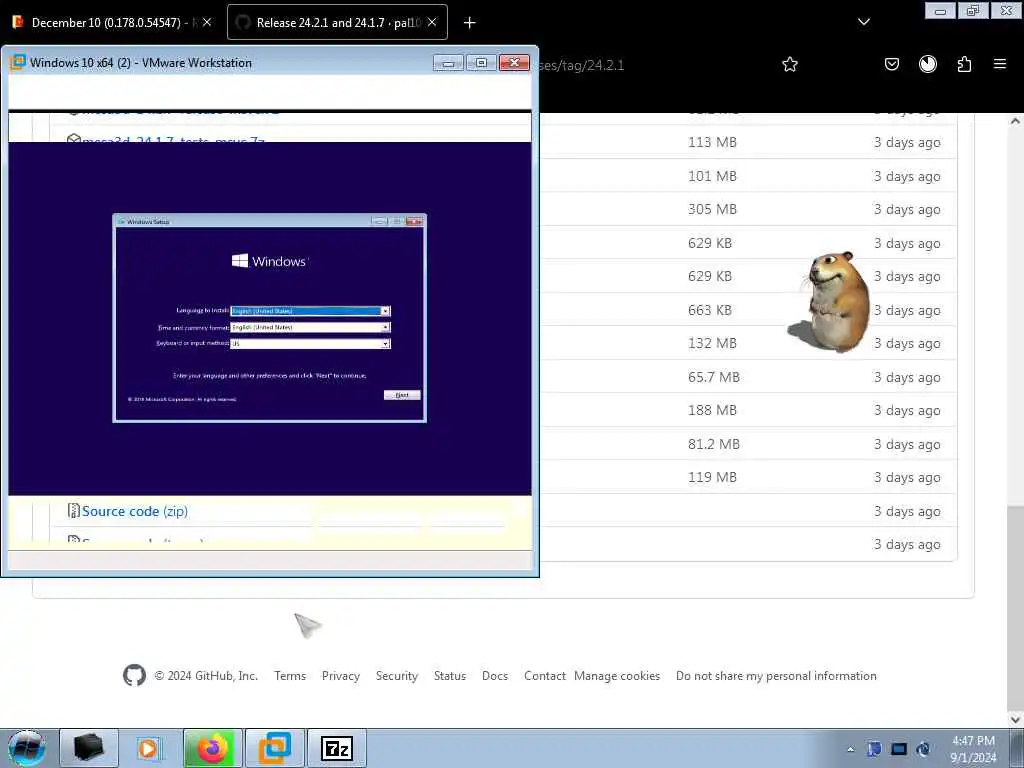The width and height of the screenshot is (1024, 768).
Task: Open the Windows Start orb
Action: point(27,748)
